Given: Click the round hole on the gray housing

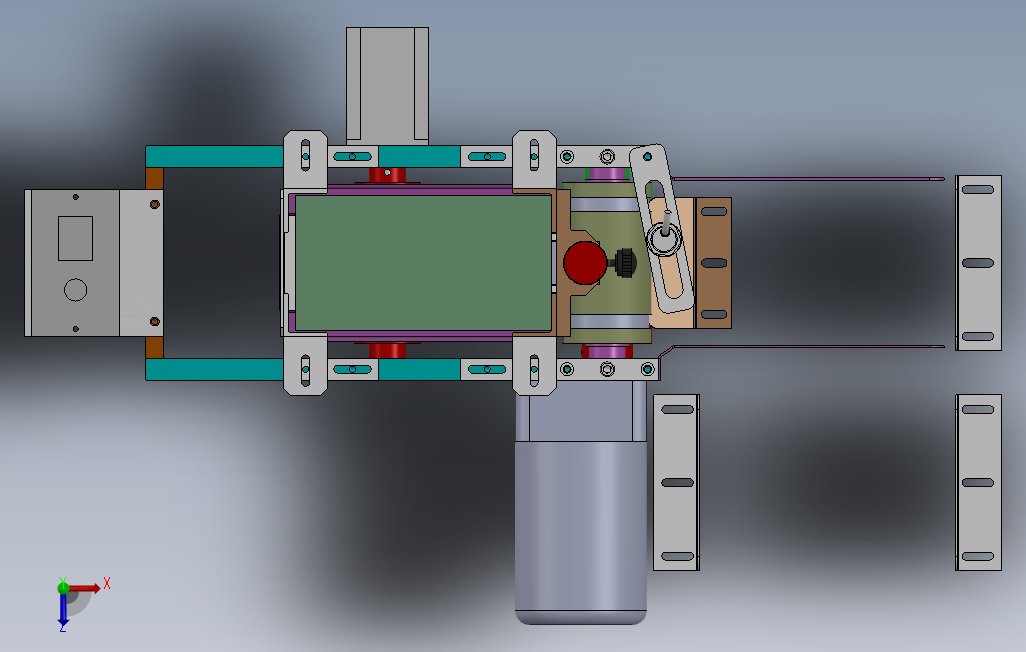Looking at the screenshot, I should (x=75, y=289).
